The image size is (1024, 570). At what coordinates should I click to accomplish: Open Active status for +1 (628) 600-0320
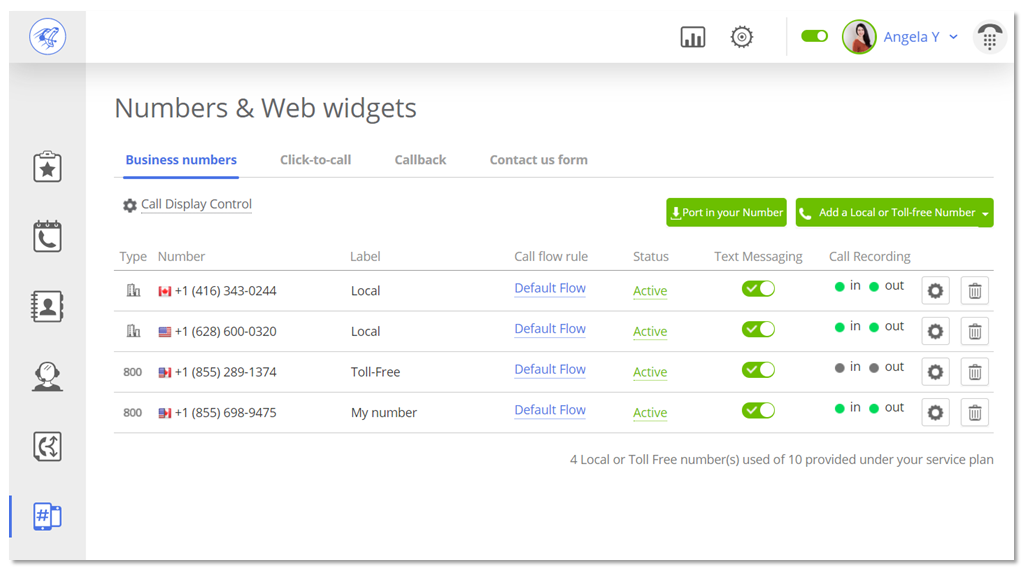click(x=650, y=332)
